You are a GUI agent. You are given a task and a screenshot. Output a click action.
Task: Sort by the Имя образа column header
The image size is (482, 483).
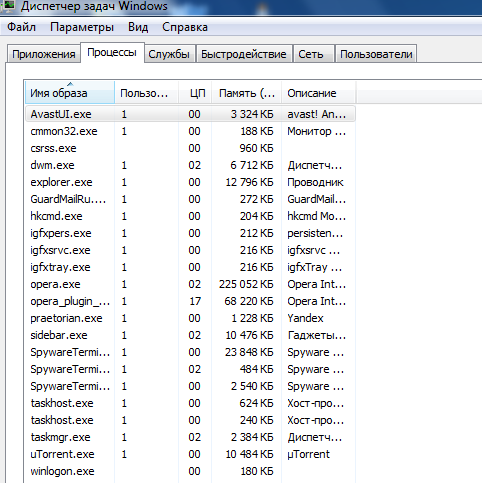click(x=70, y=92)
